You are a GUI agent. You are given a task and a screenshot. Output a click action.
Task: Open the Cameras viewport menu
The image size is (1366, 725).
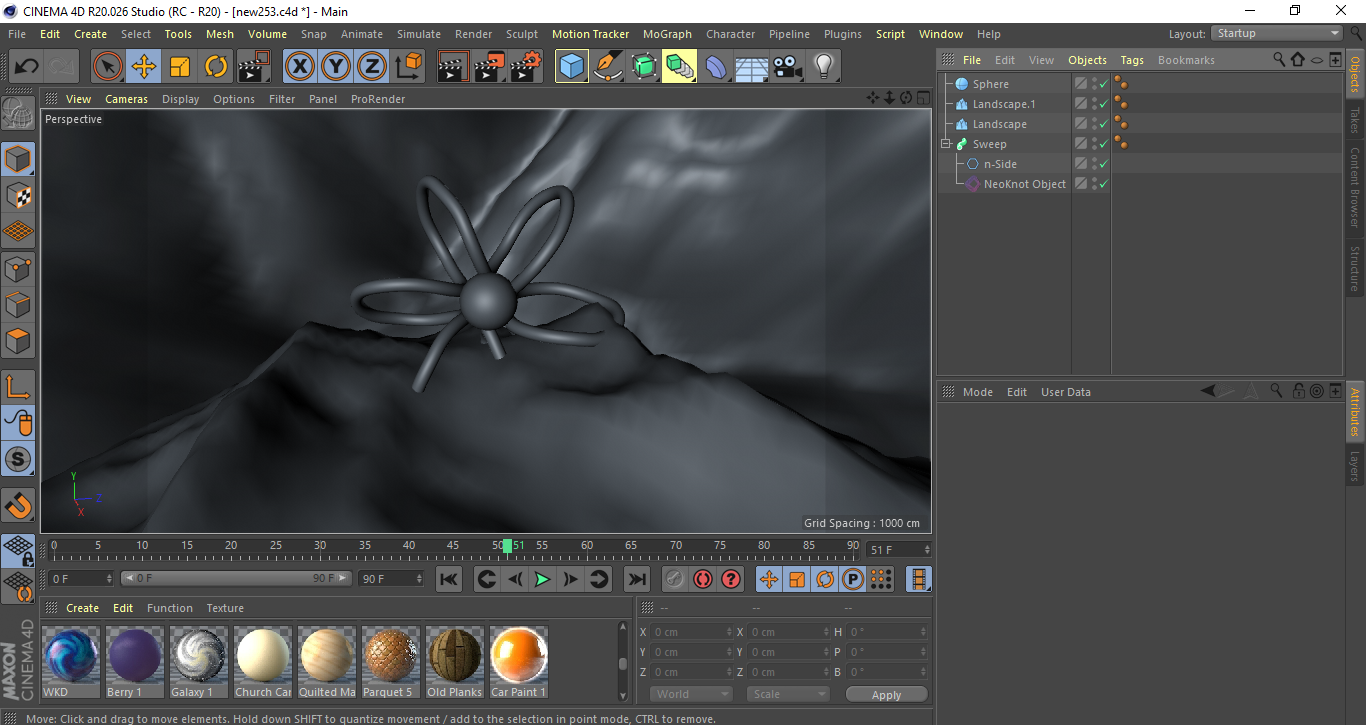click(x=126, y=99)
